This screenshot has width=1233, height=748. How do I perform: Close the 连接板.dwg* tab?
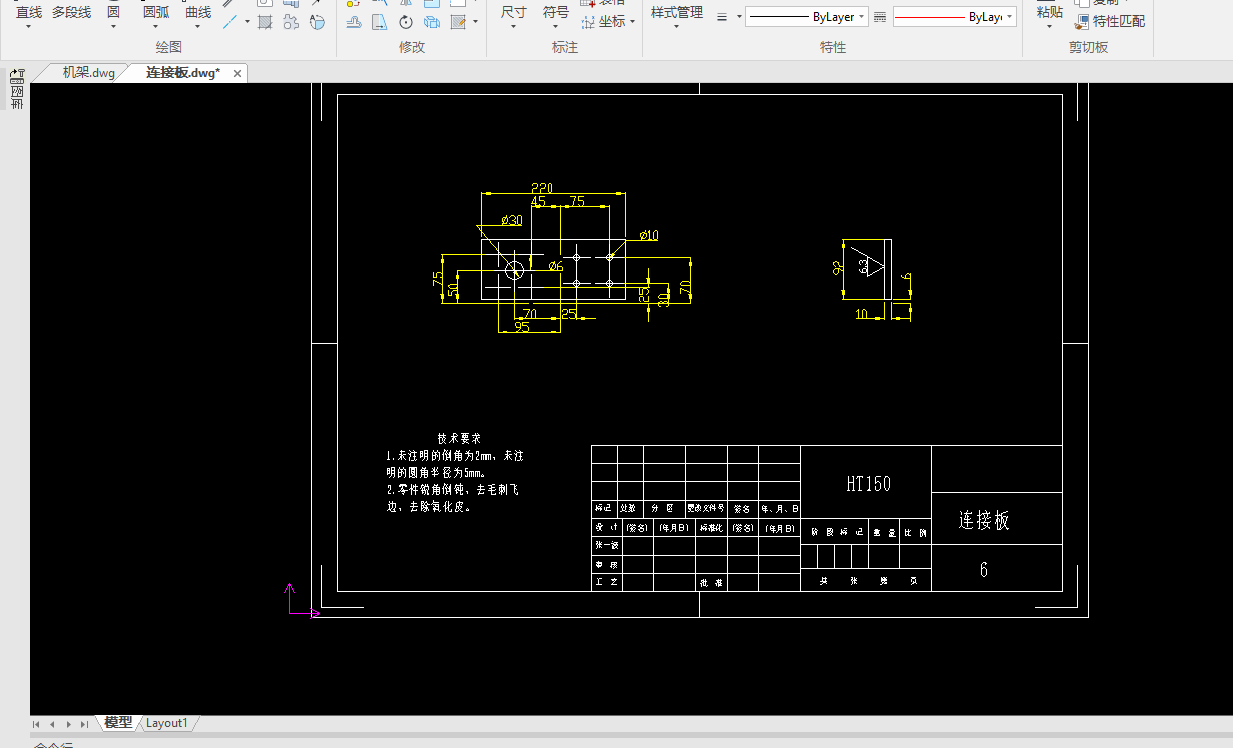click(238, 73)
